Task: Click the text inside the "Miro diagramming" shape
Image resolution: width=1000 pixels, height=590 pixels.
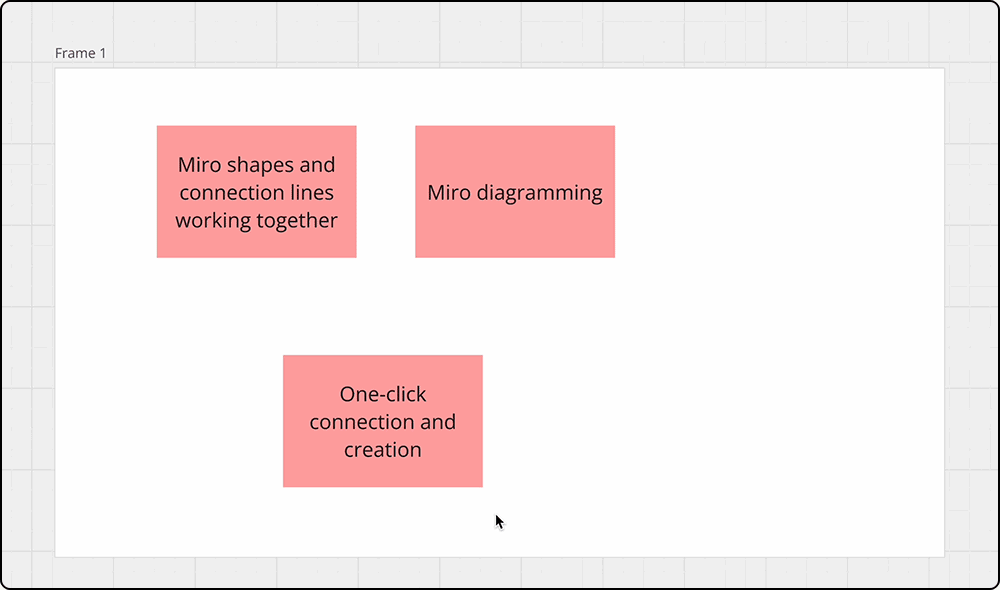Action: click(515, 192)
